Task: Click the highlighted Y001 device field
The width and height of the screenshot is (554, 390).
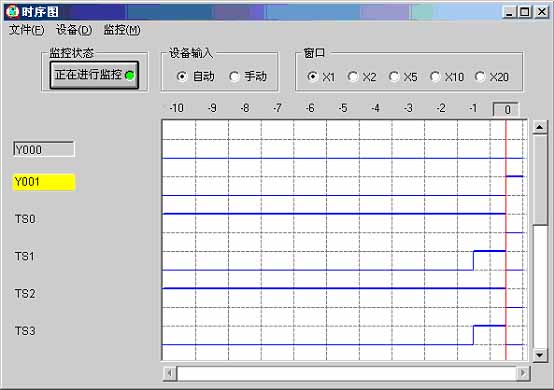Action: pyautogui.click(x=44, y=182)
